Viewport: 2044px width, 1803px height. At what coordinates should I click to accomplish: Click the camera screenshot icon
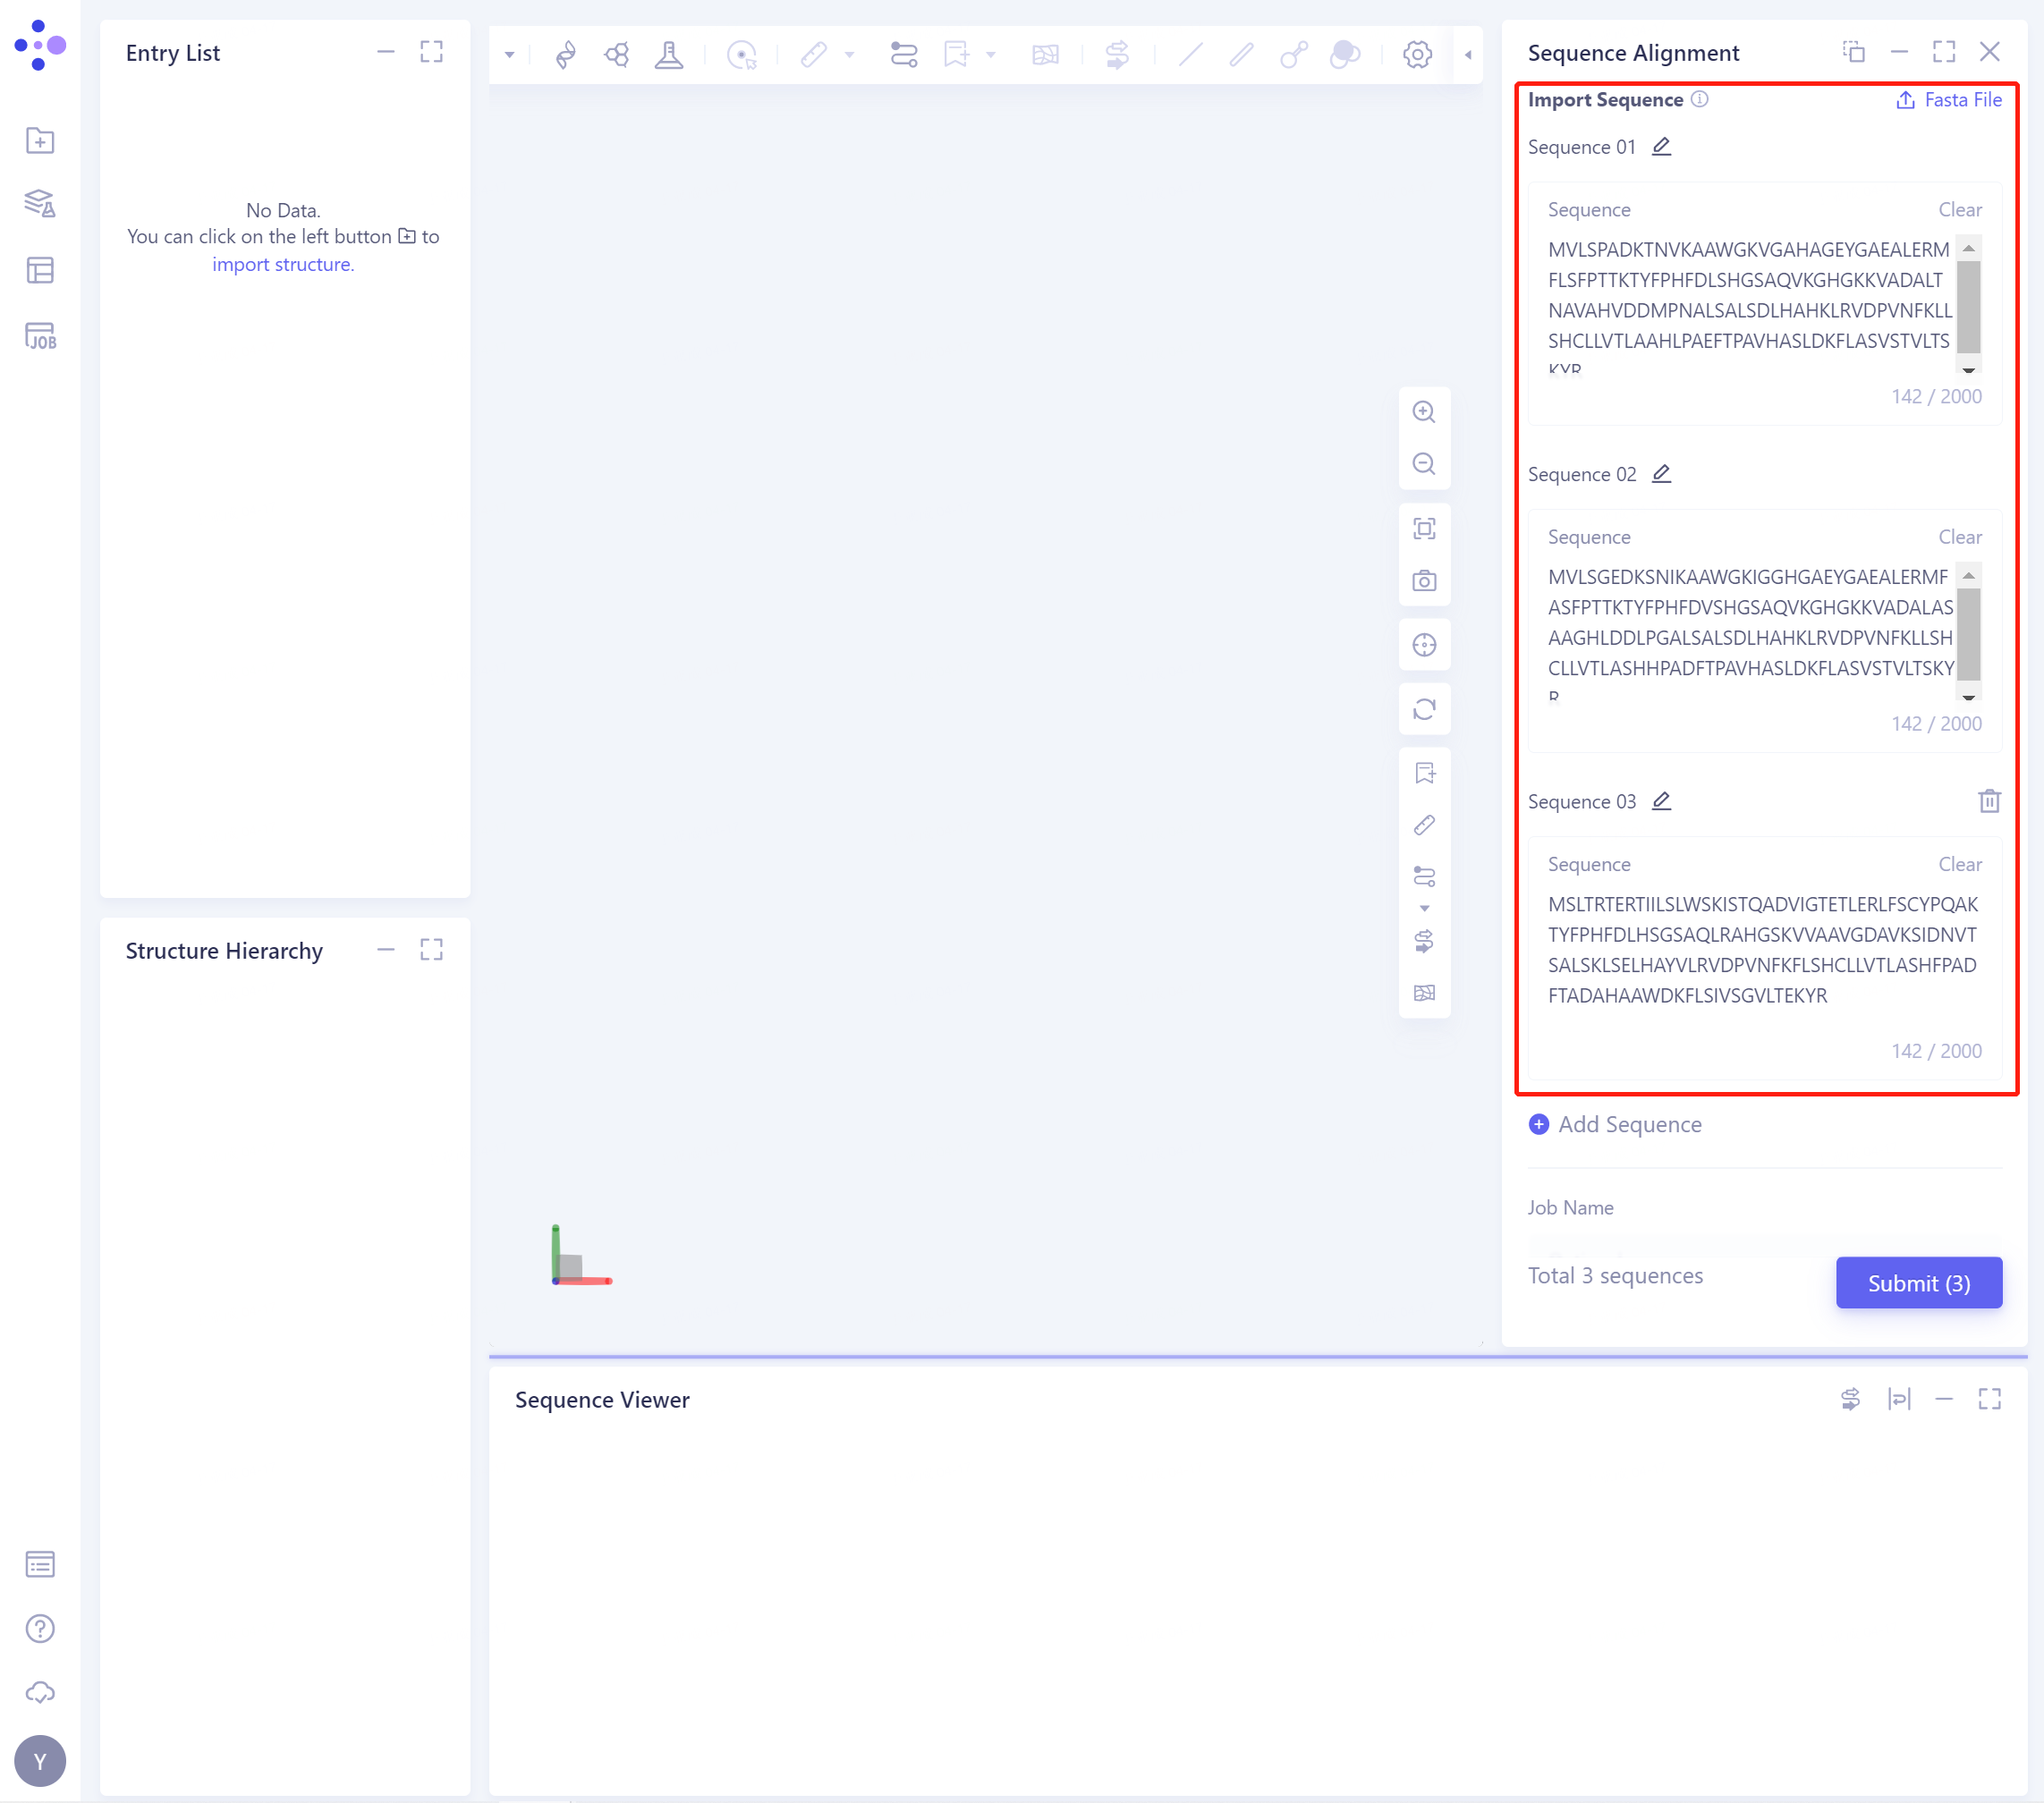(1424, 581)
